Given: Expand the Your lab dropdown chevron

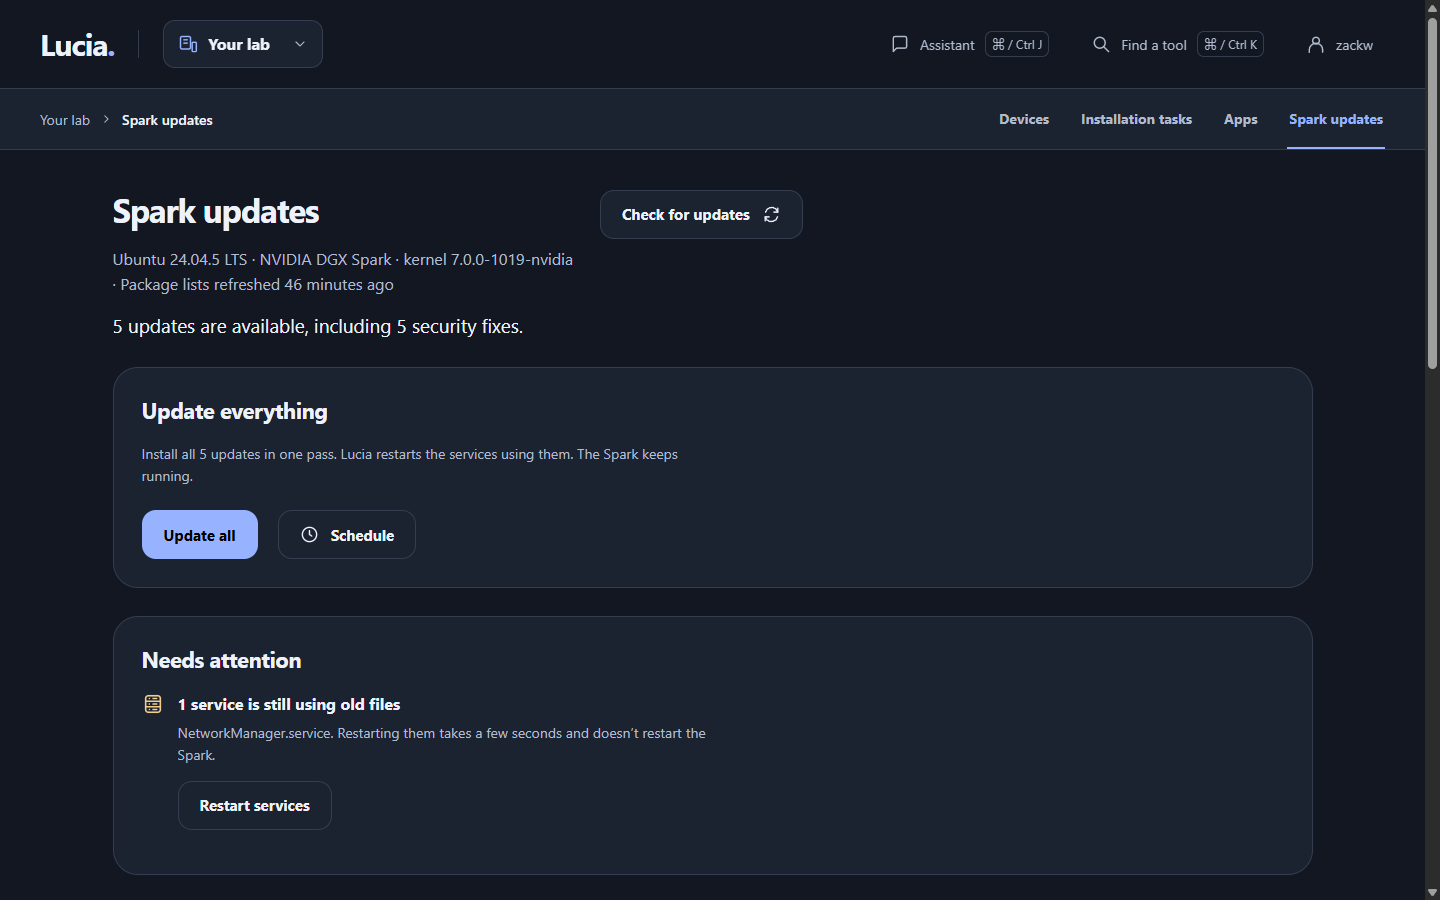Looking at the screenshot, I should pos(300,44).
